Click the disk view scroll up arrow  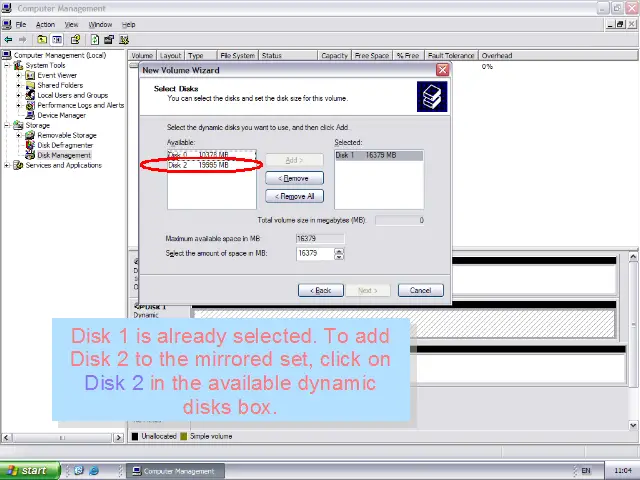point(633,257)
